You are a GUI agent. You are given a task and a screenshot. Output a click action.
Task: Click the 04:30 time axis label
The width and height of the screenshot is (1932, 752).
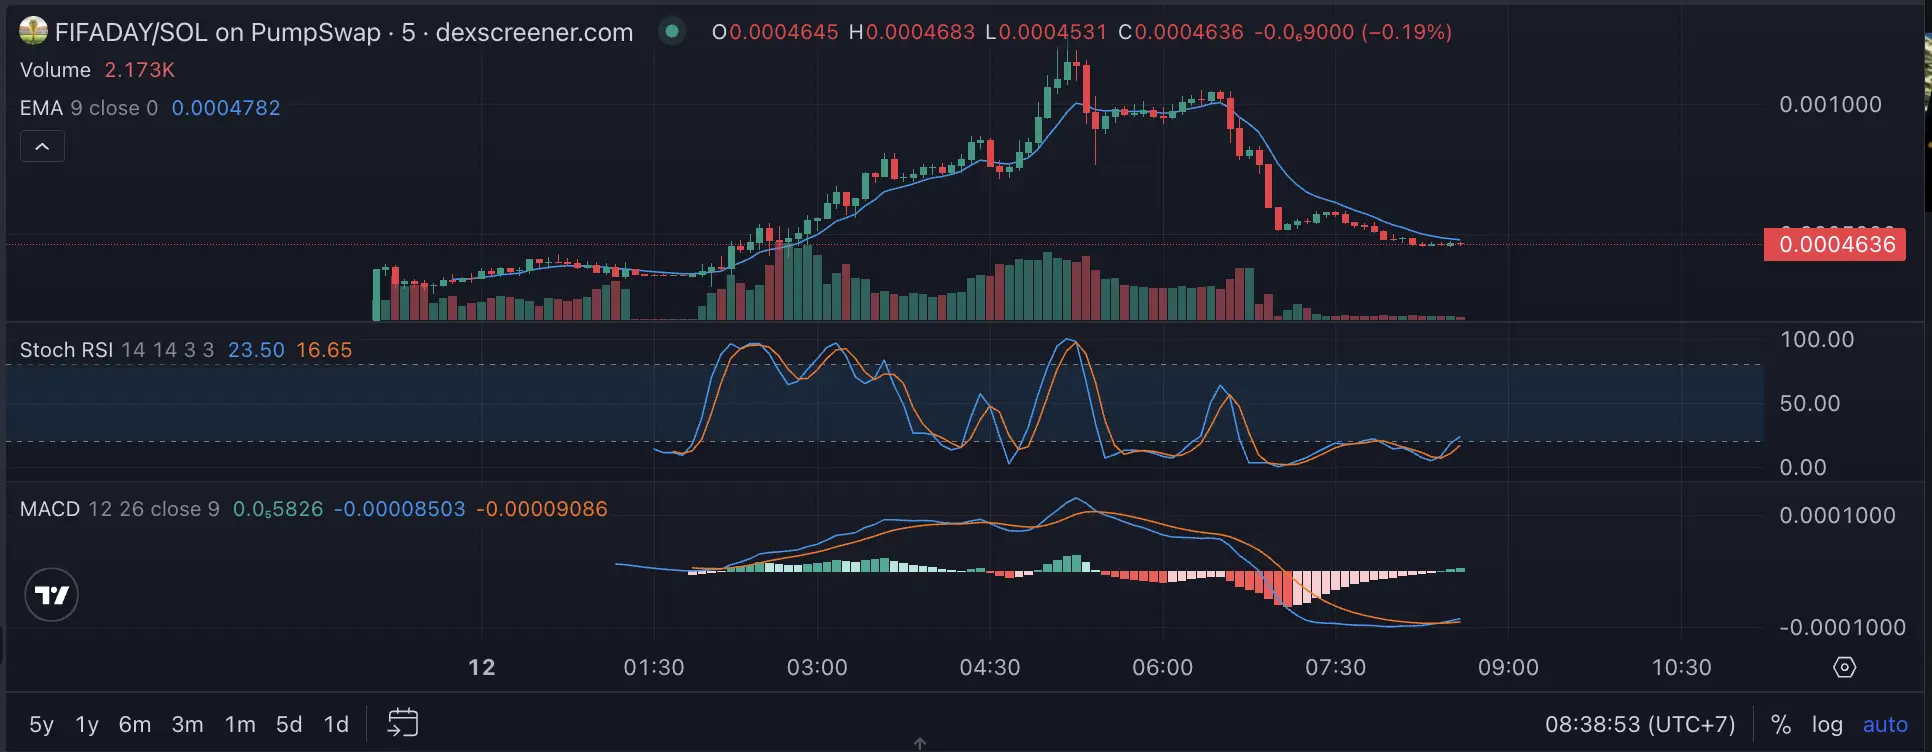[x=990, y=668]
